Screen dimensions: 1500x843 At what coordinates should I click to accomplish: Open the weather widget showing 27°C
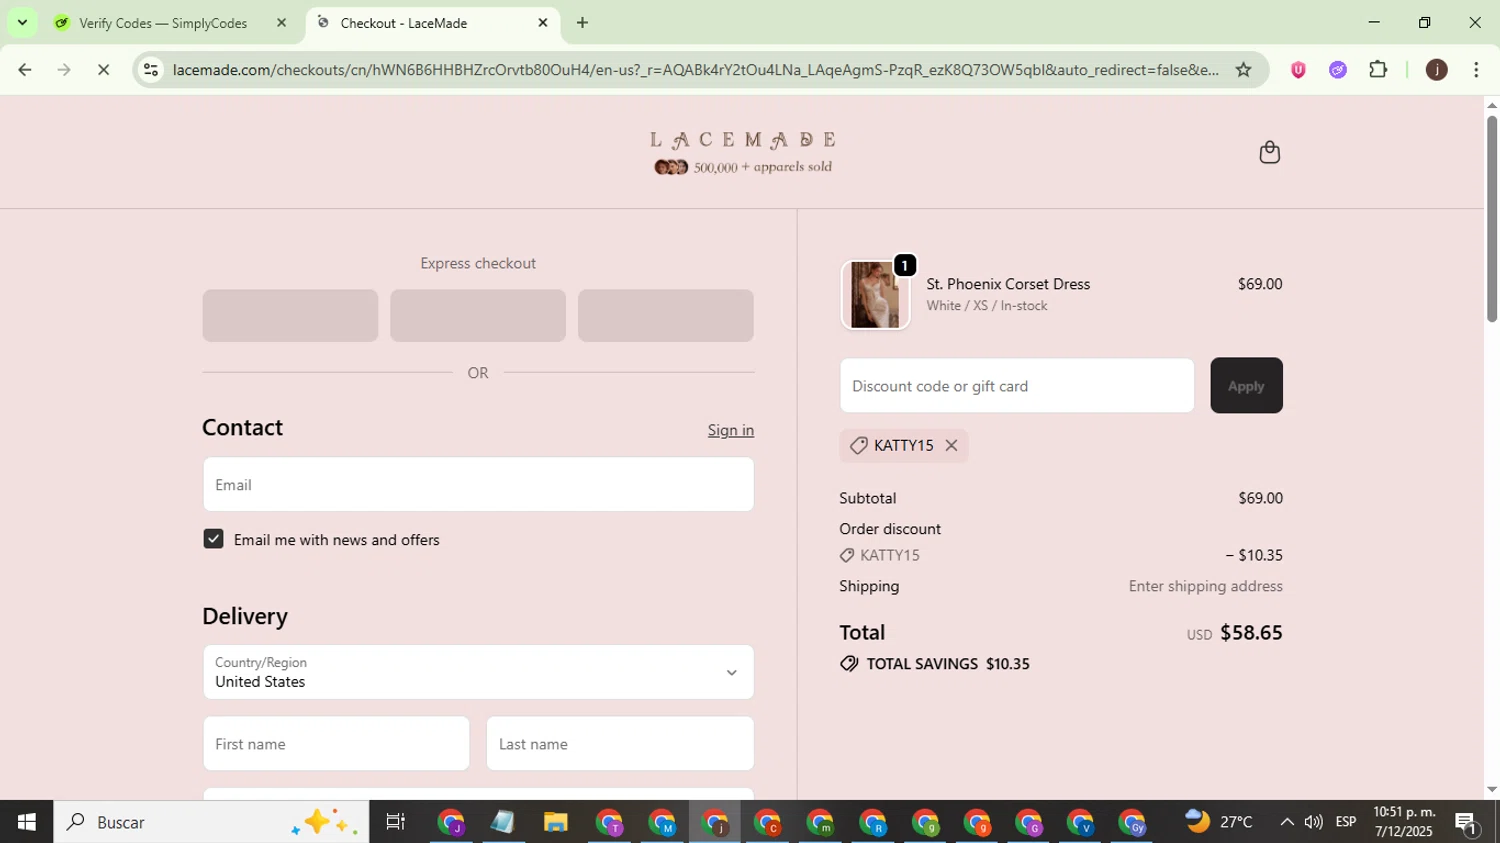1219,822
